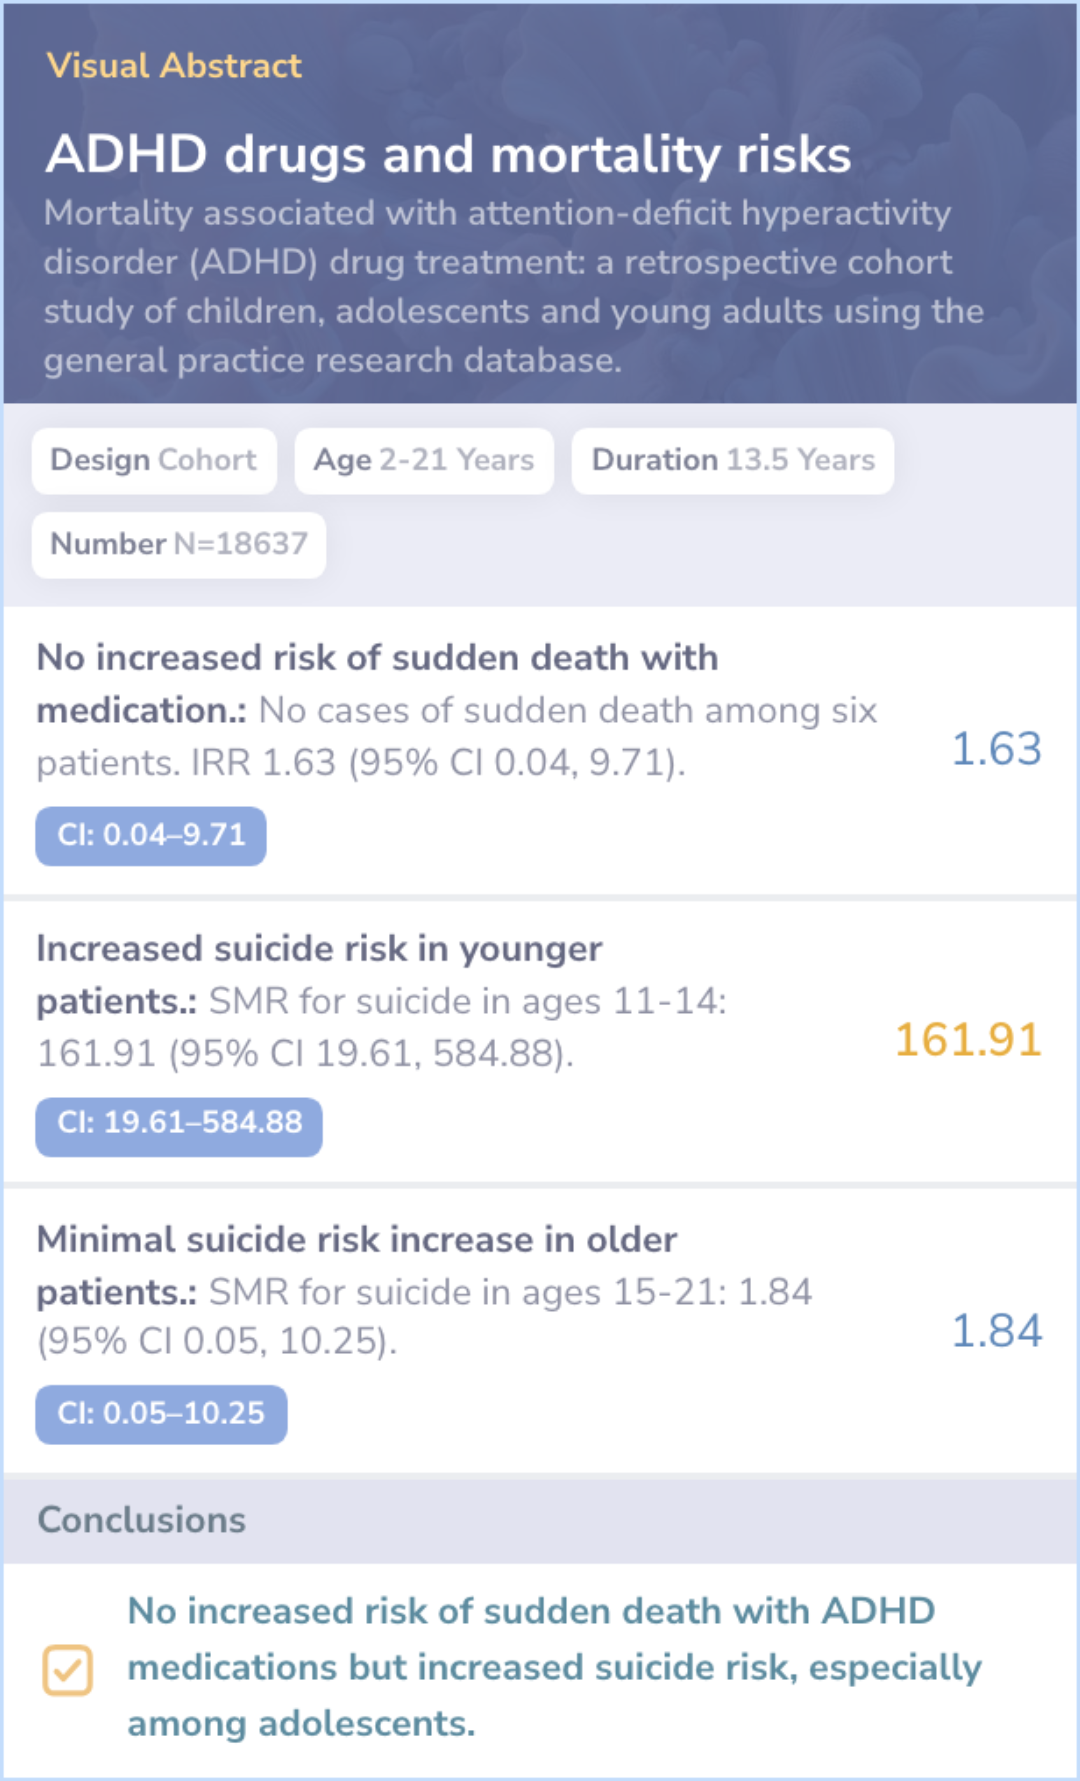Click the orange 161.91 SMR value

pos(968,1040)
